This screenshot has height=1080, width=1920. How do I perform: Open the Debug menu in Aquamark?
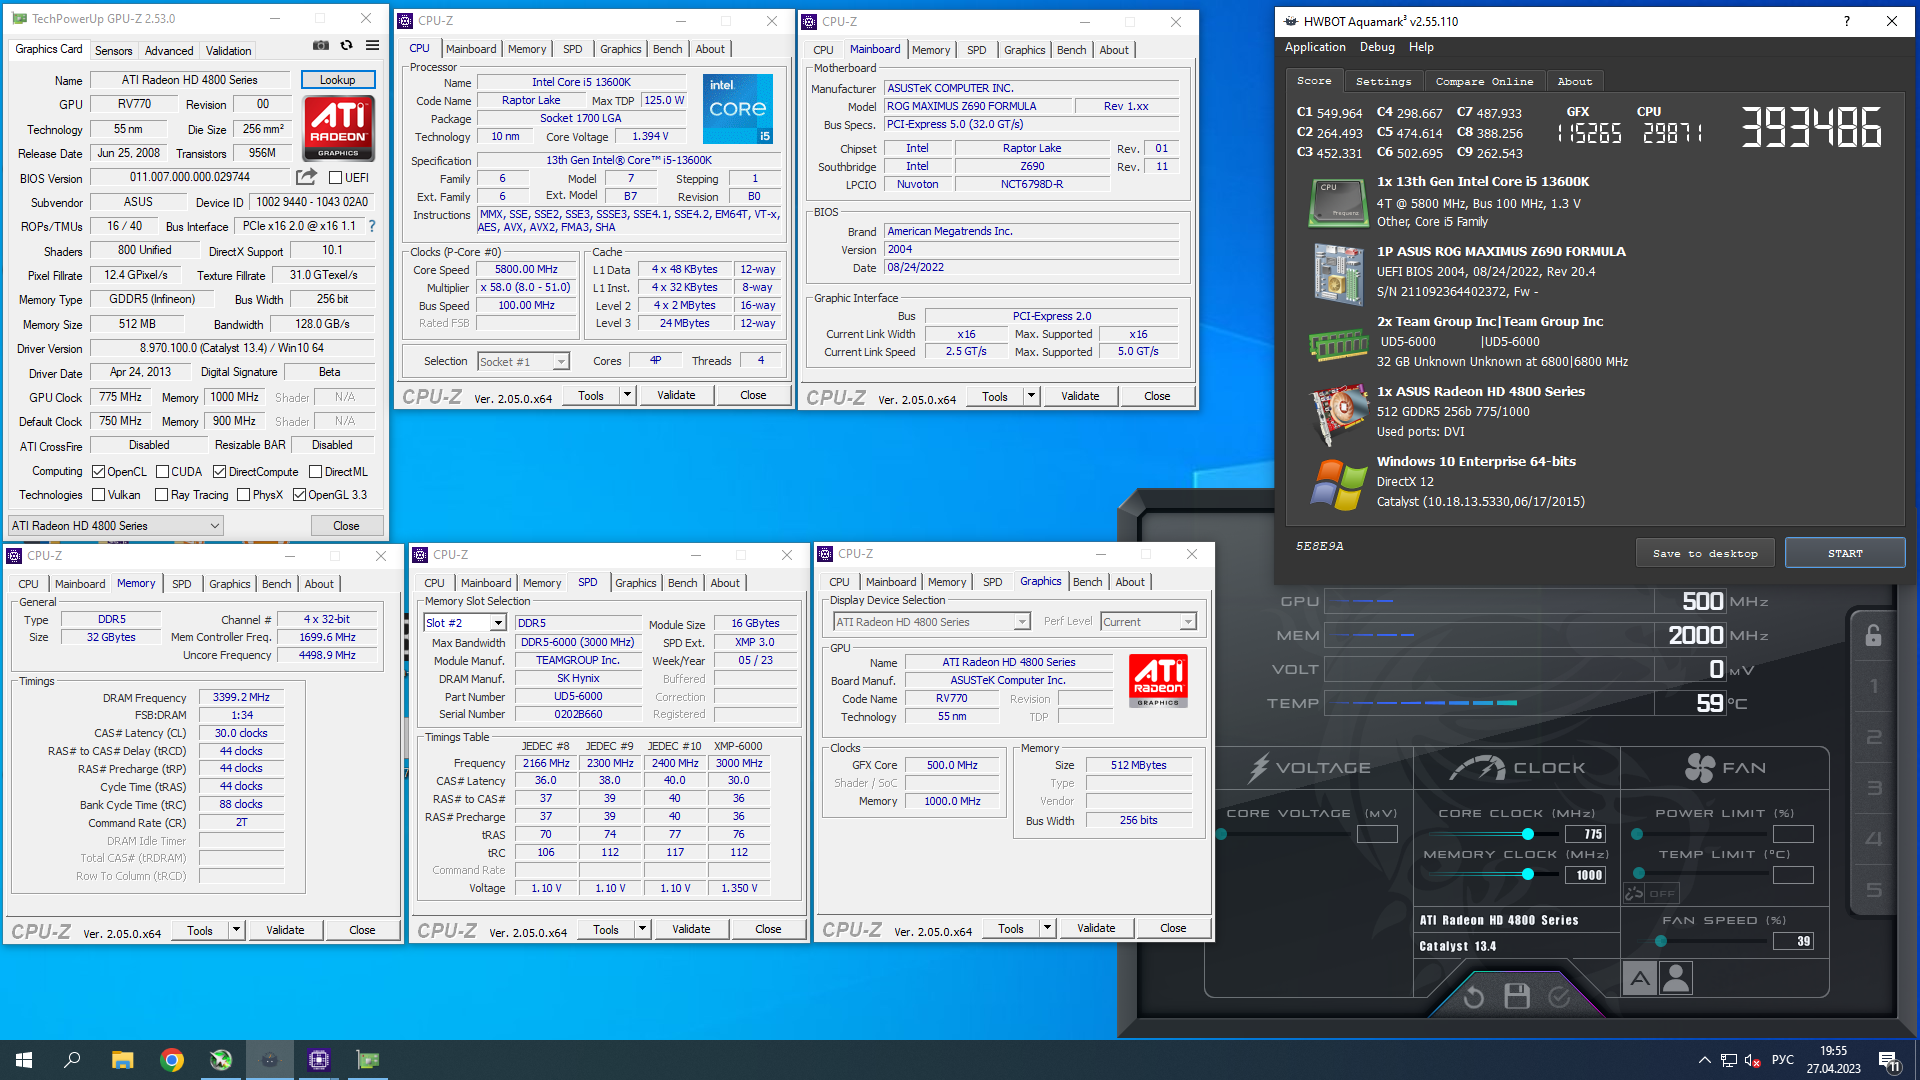[1377, 47]
